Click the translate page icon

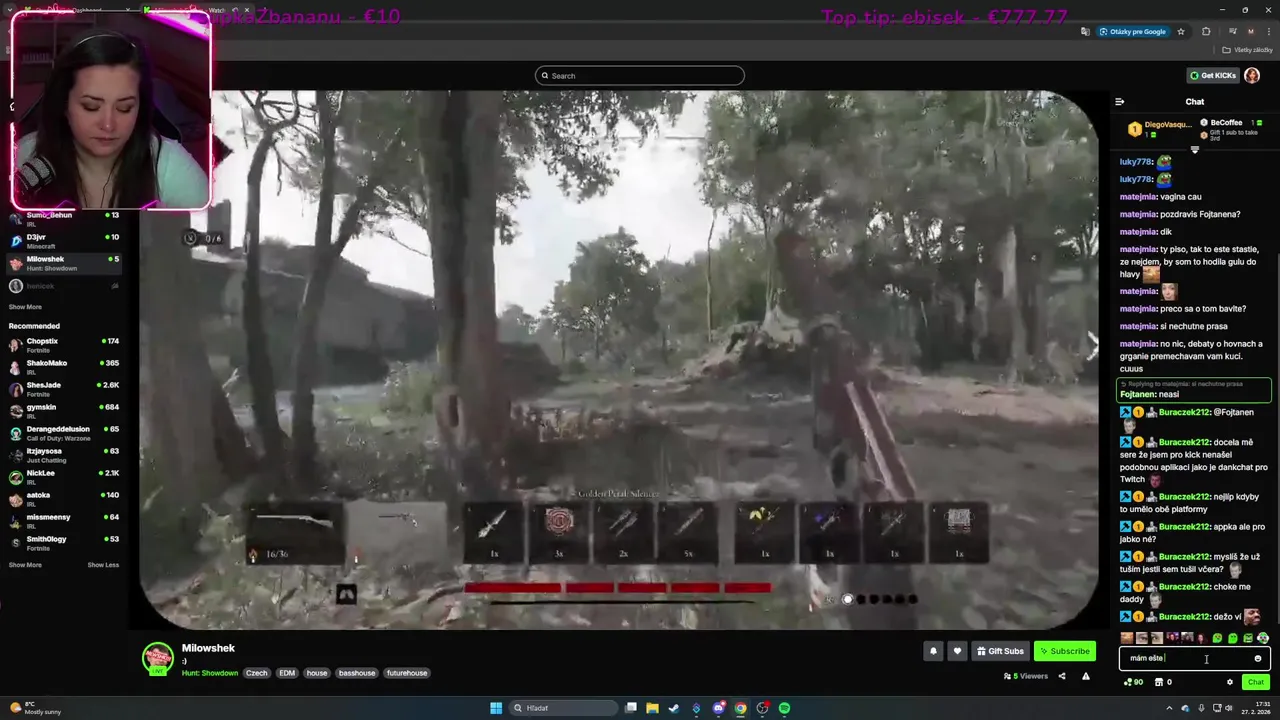pyautogui.click(x=1085, y=31)
